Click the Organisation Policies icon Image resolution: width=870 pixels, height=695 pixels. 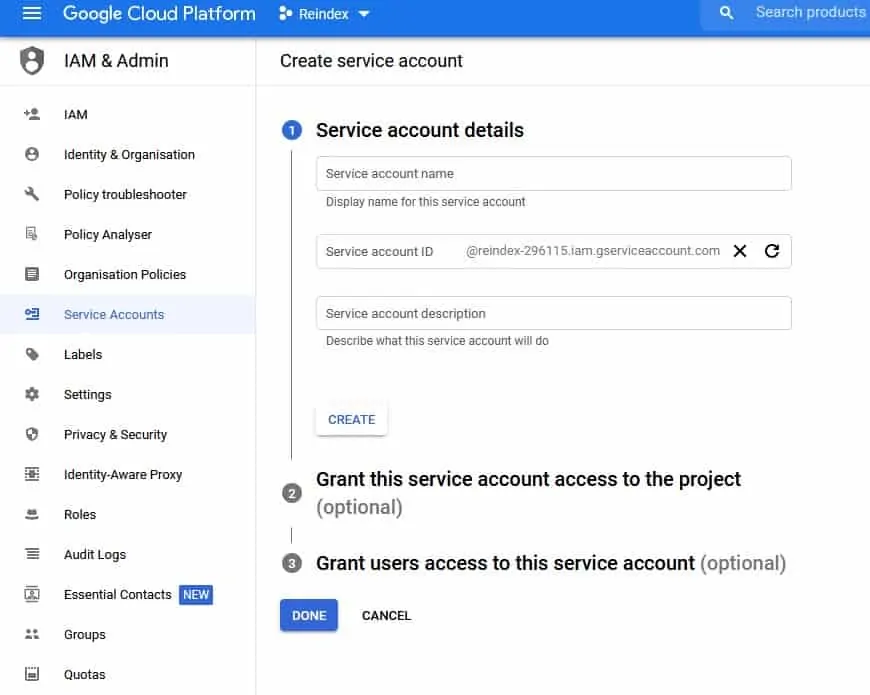point(32,274)
